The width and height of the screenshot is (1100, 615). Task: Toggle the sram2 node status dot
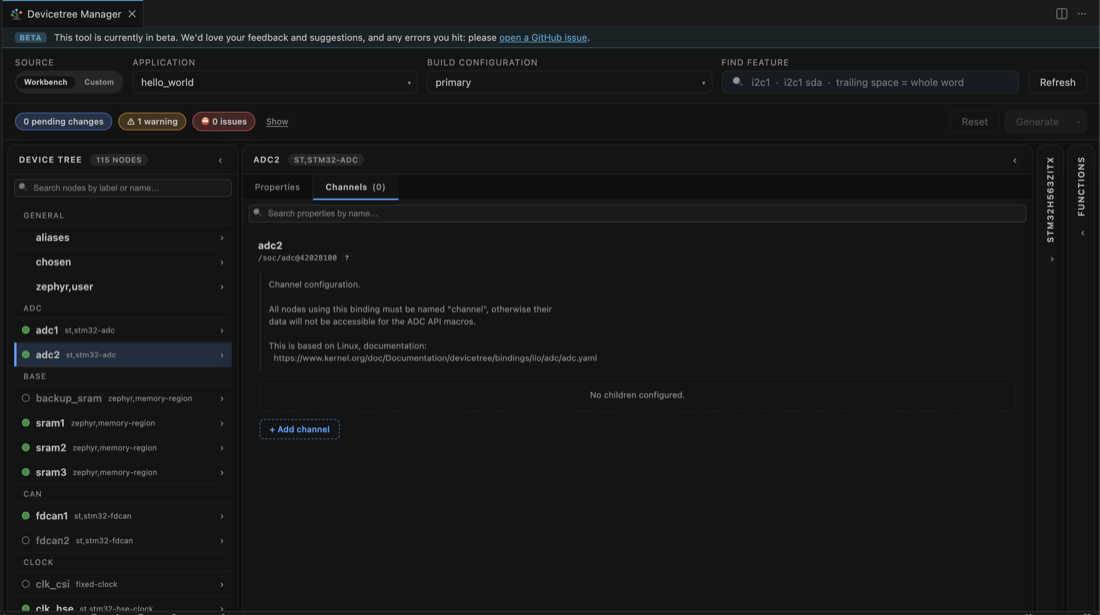click(26, 447)
